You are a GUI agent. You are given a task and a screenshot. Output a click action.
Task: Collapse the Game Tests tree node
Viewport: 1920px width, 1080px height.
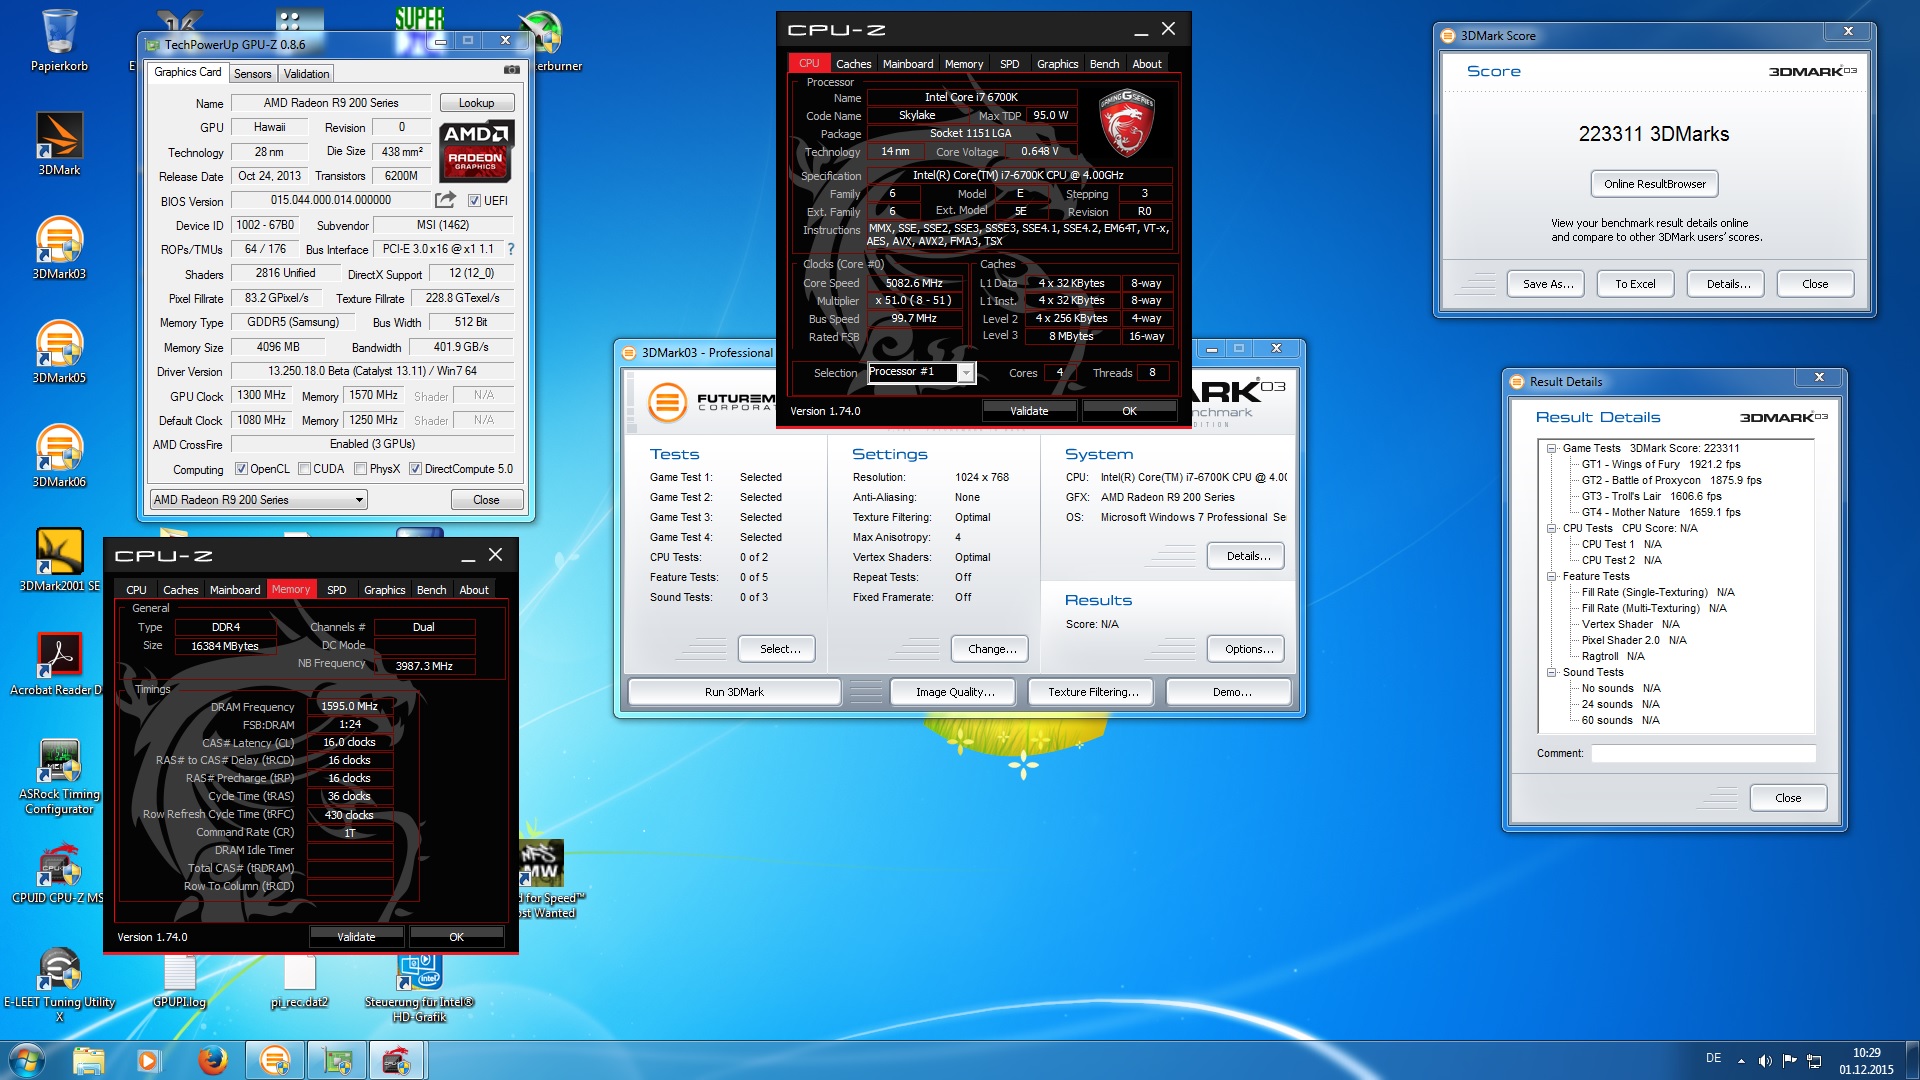[1551, 448]
